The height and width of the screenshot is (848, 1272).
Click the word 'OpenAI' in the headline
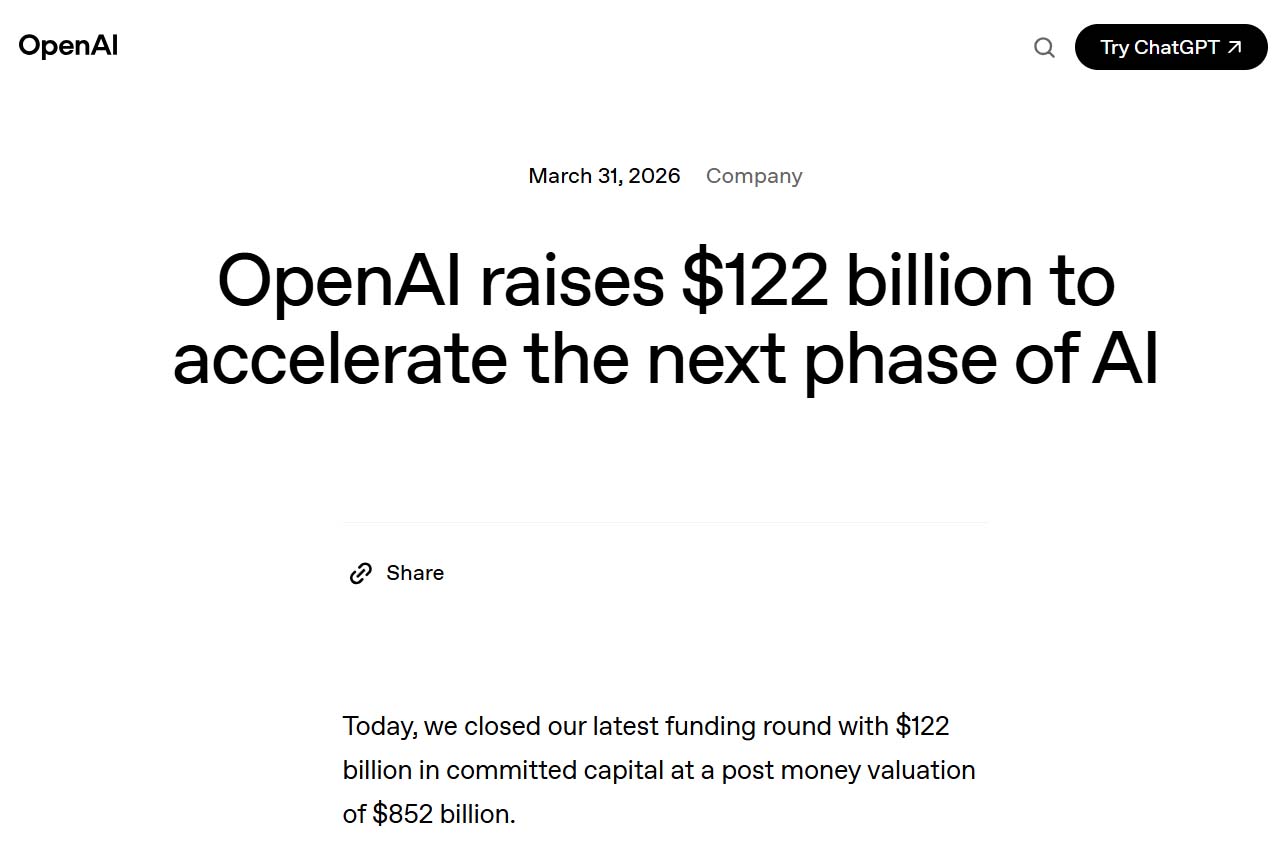(x=340, y=282)
